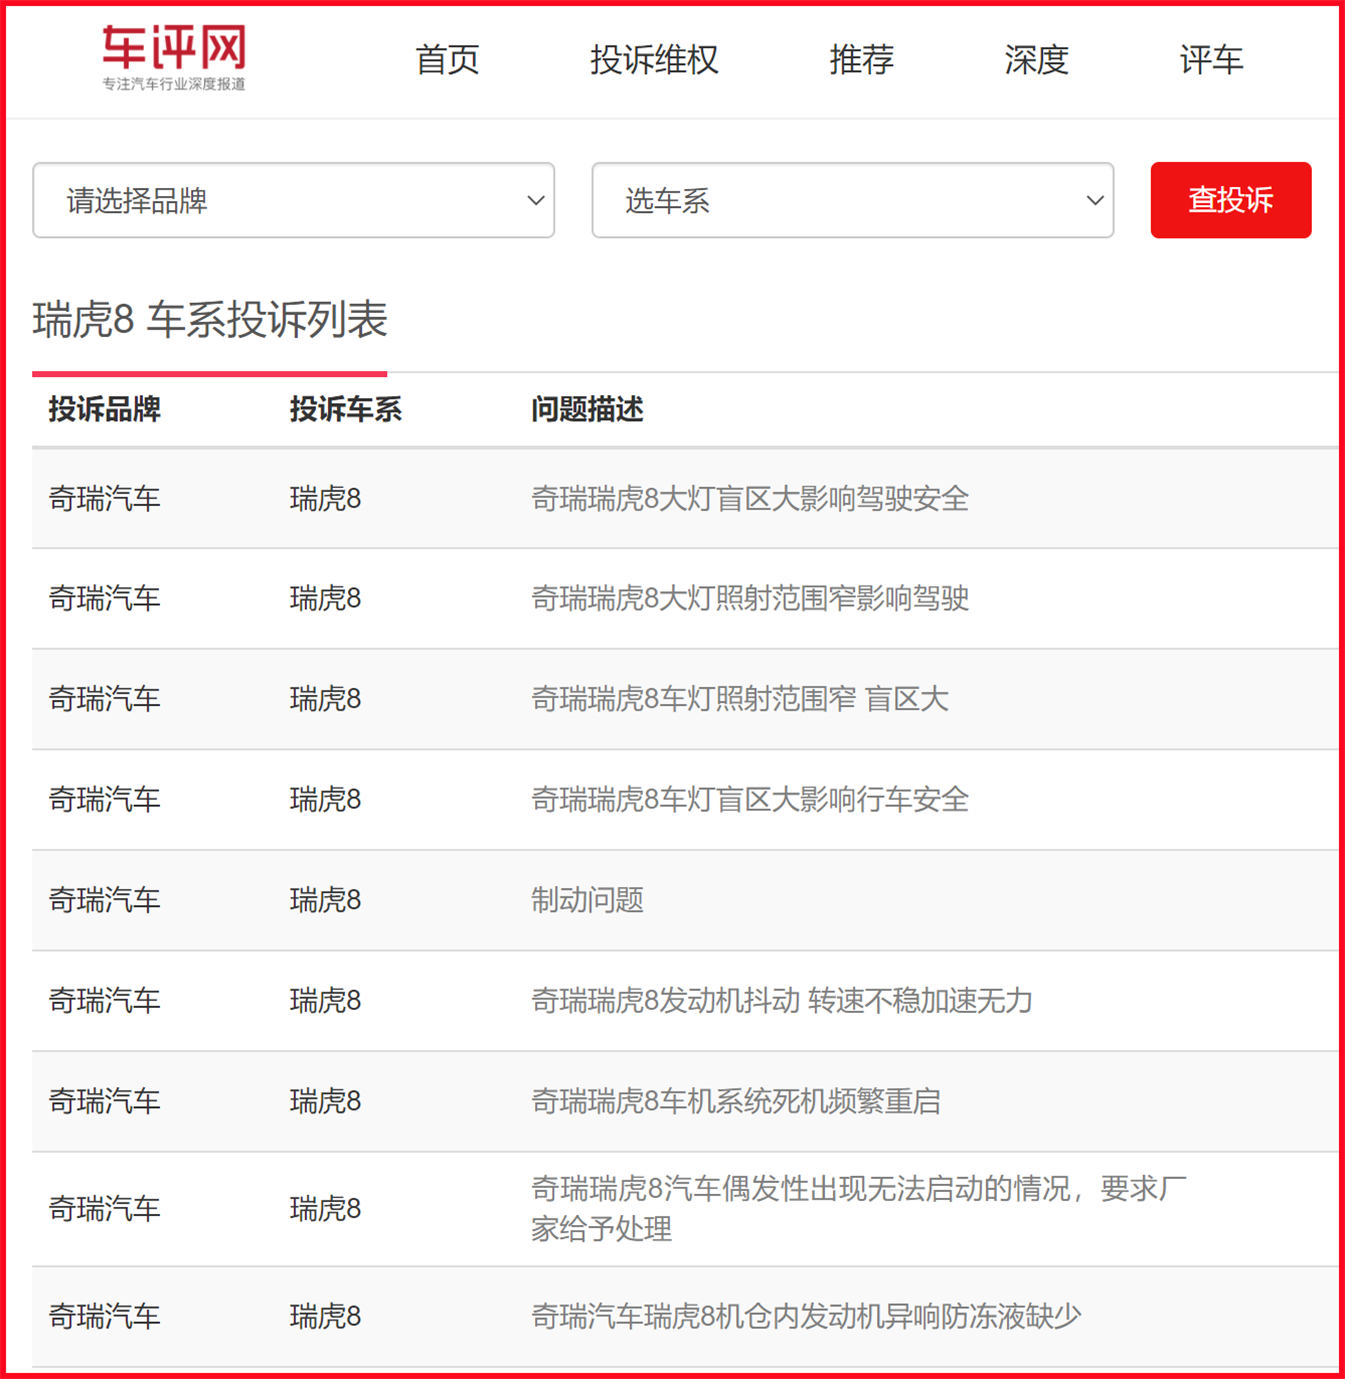Click 奇瑞汽车 in the 车灯照射范围窄 盲区大 row
This screenshot has height=1379, width=1345.
[105, 698]
